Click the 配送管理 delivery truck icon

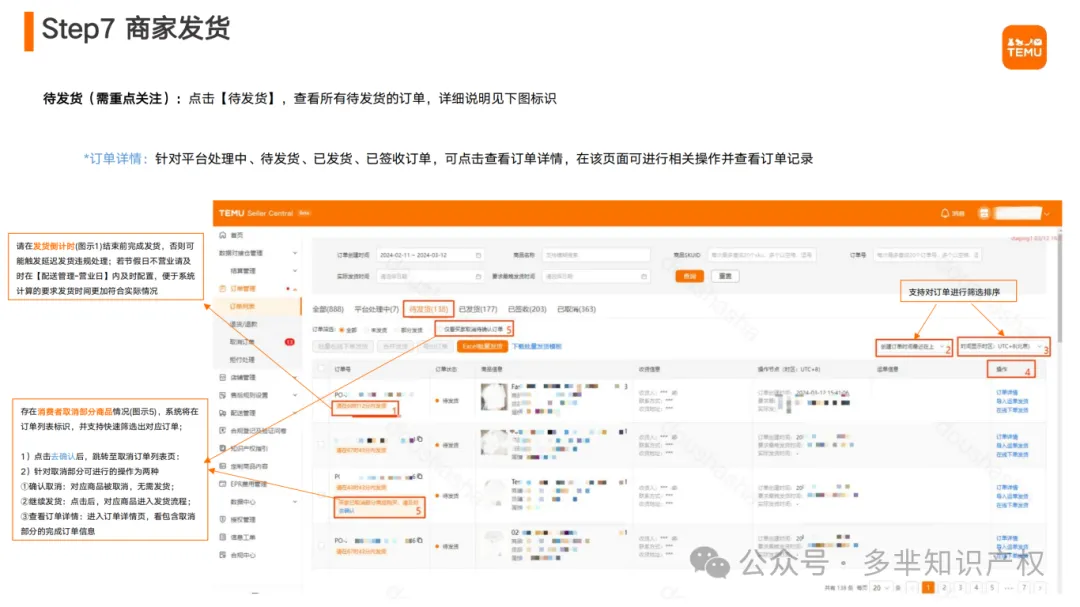222,413
